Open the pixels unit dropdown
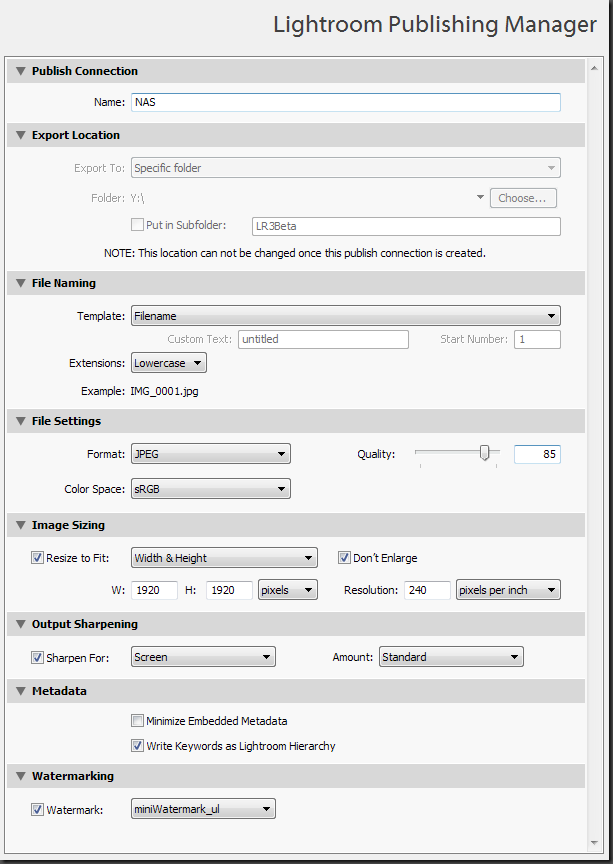 pos(288,590)
